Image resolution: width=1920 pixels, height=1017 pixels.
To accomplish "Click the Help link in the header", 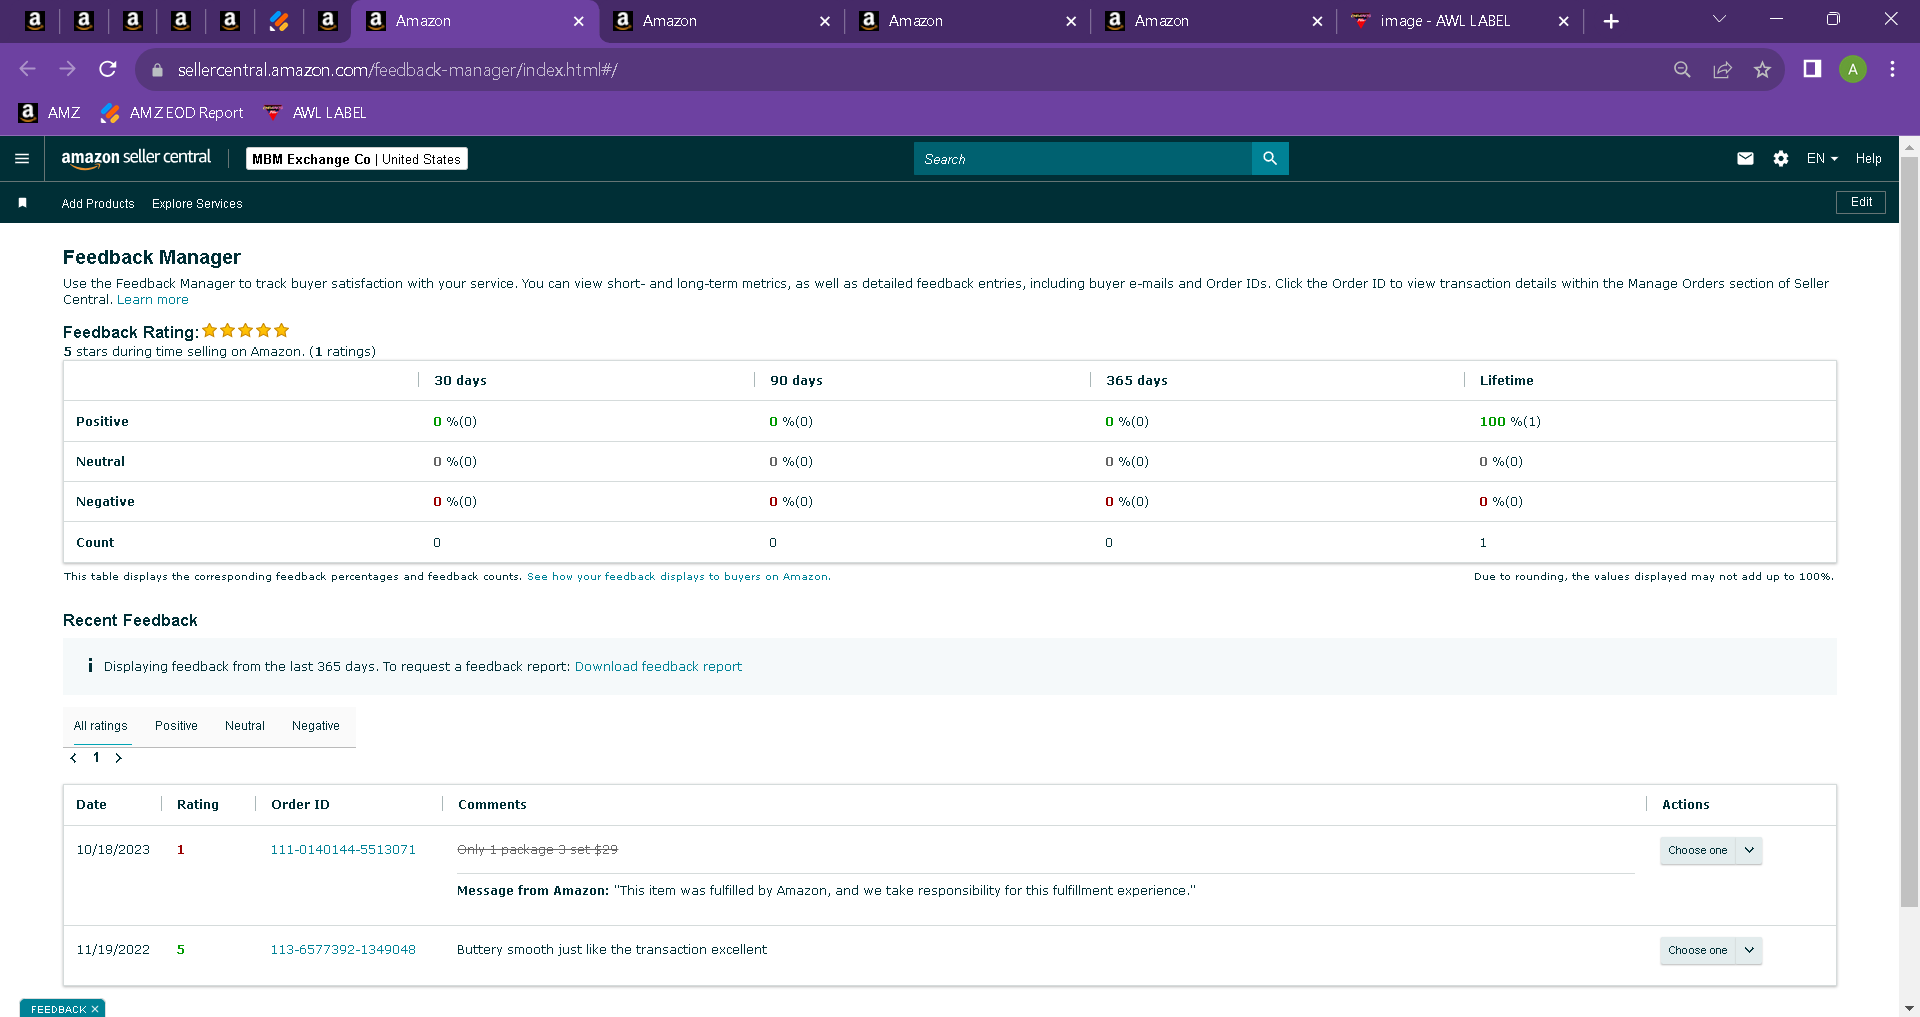I will [1868, 159].
